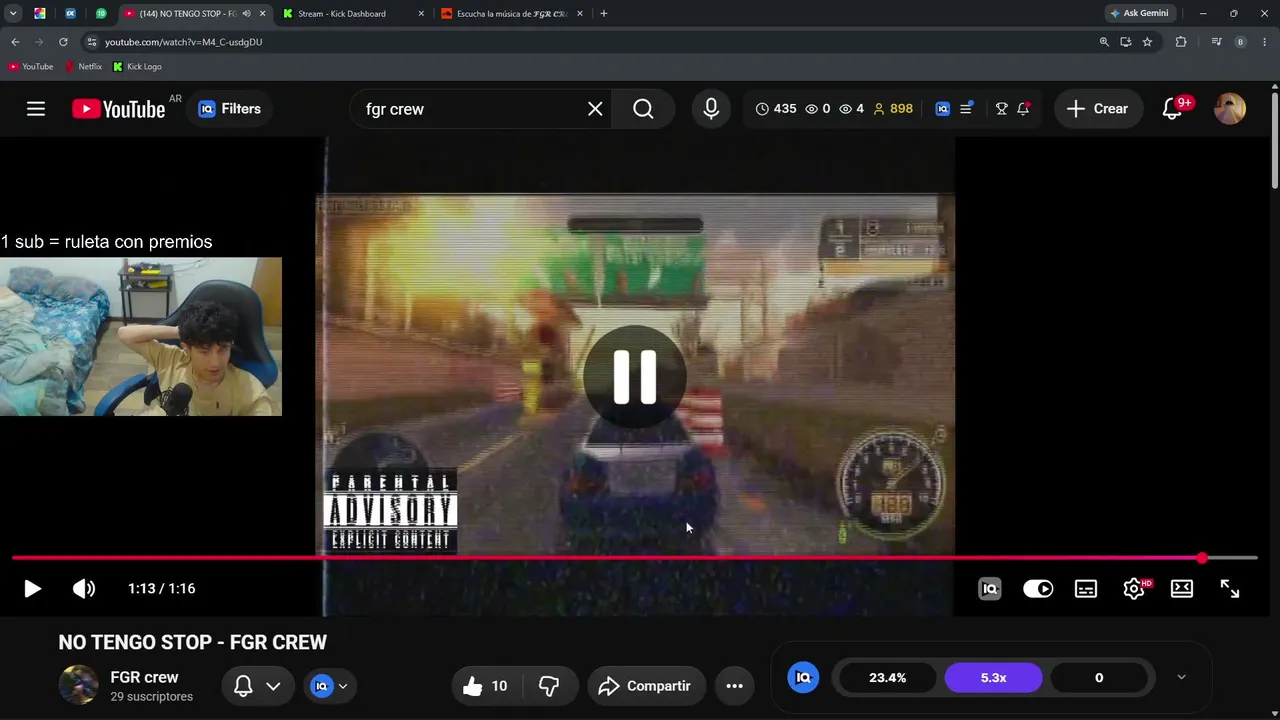
Task: Click the progress bar scrubber handle
Action: click(x=1202, y=558)
